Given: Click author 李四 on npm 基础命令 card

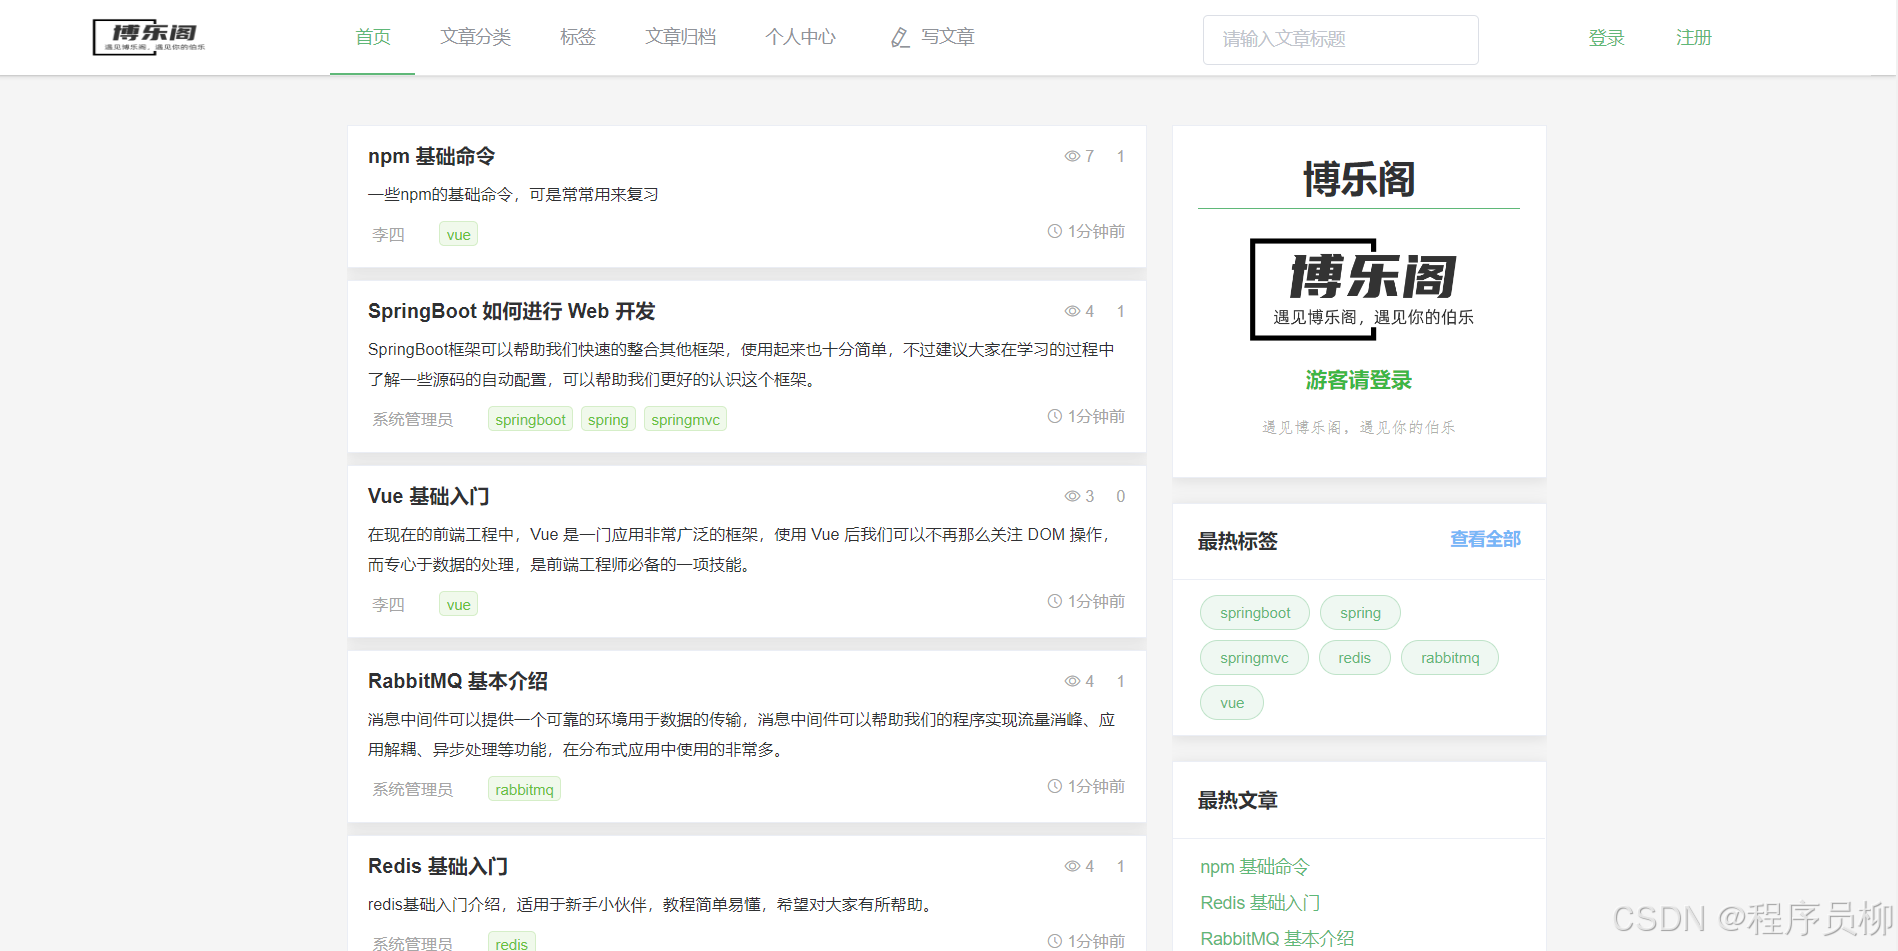Looking at the screenshot, I should click(388, 234).
